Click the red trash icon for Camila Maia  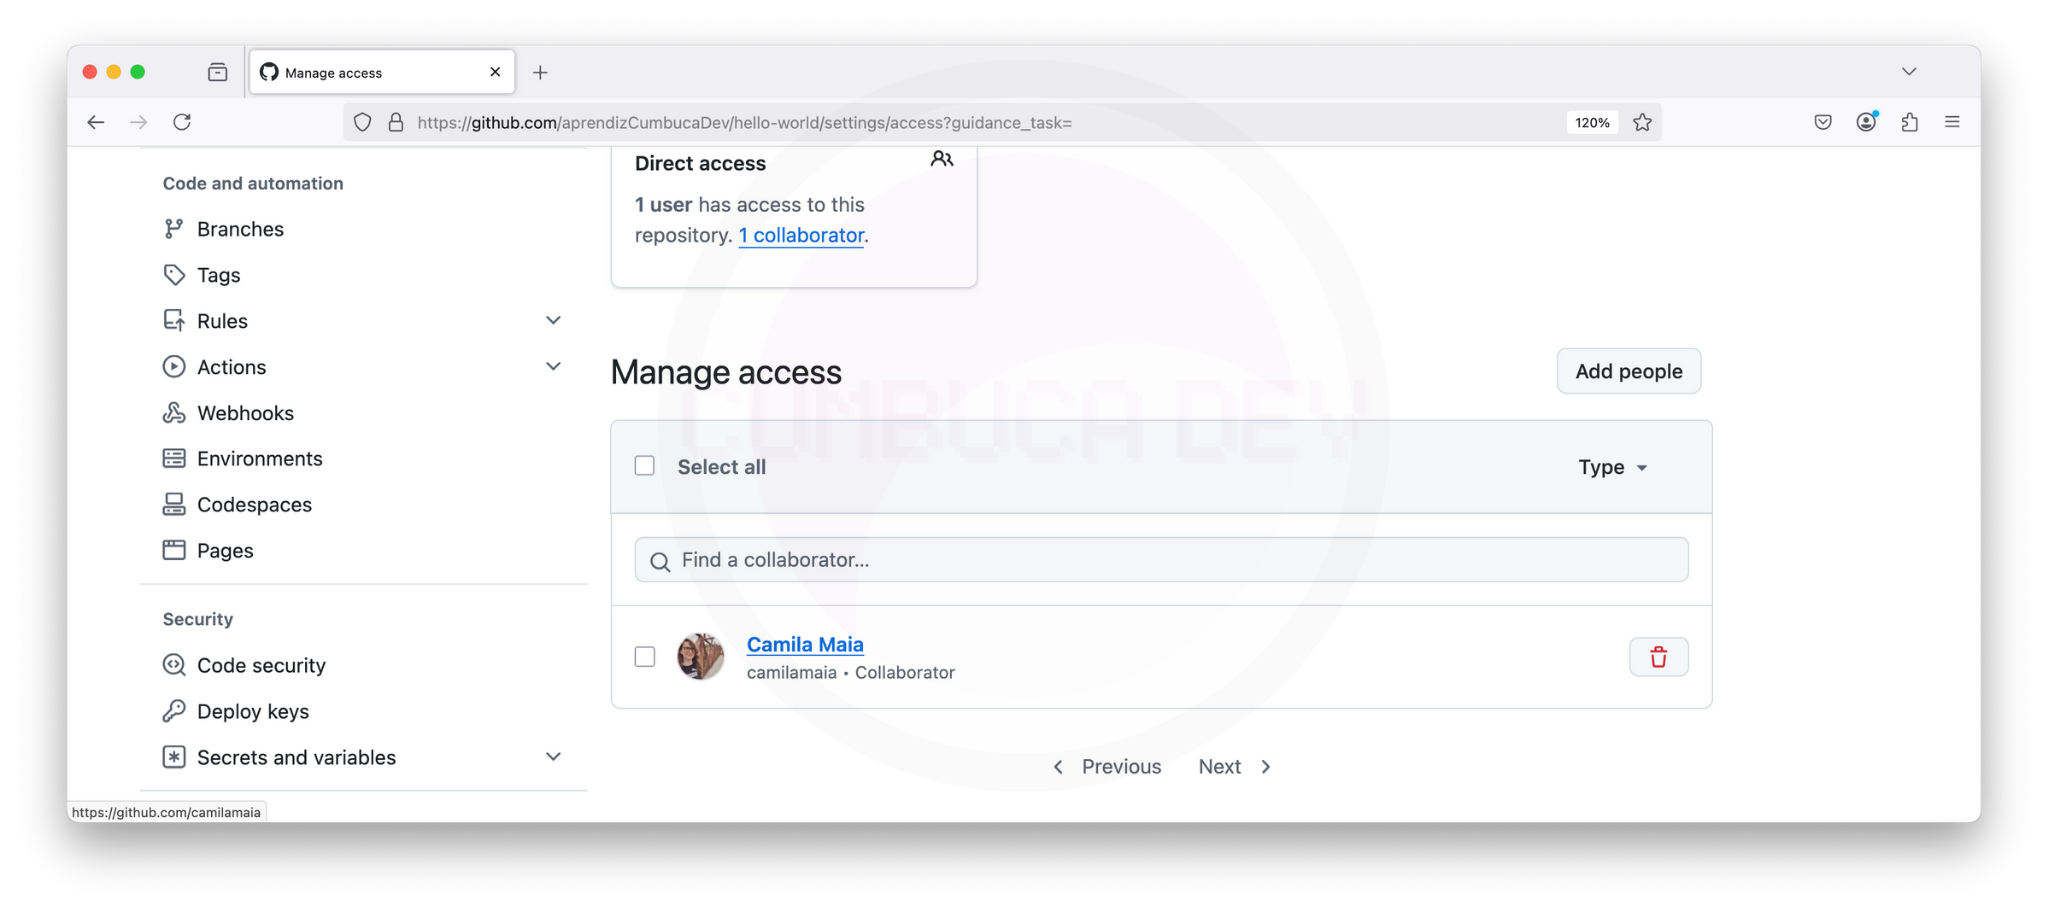point(1658,657)
